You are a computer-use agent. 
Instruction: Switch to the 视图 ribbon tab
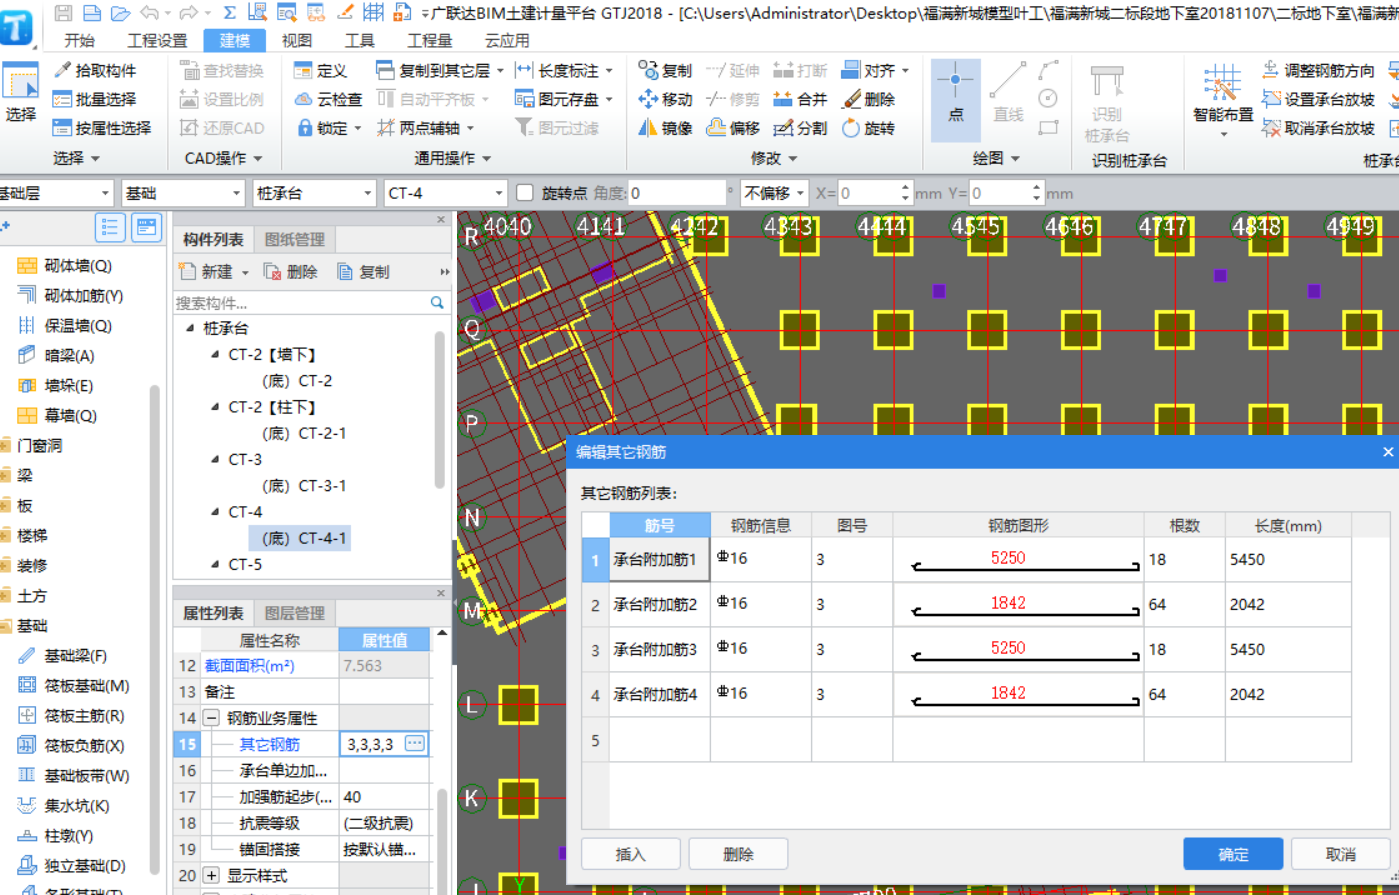(x=297, y=41)
